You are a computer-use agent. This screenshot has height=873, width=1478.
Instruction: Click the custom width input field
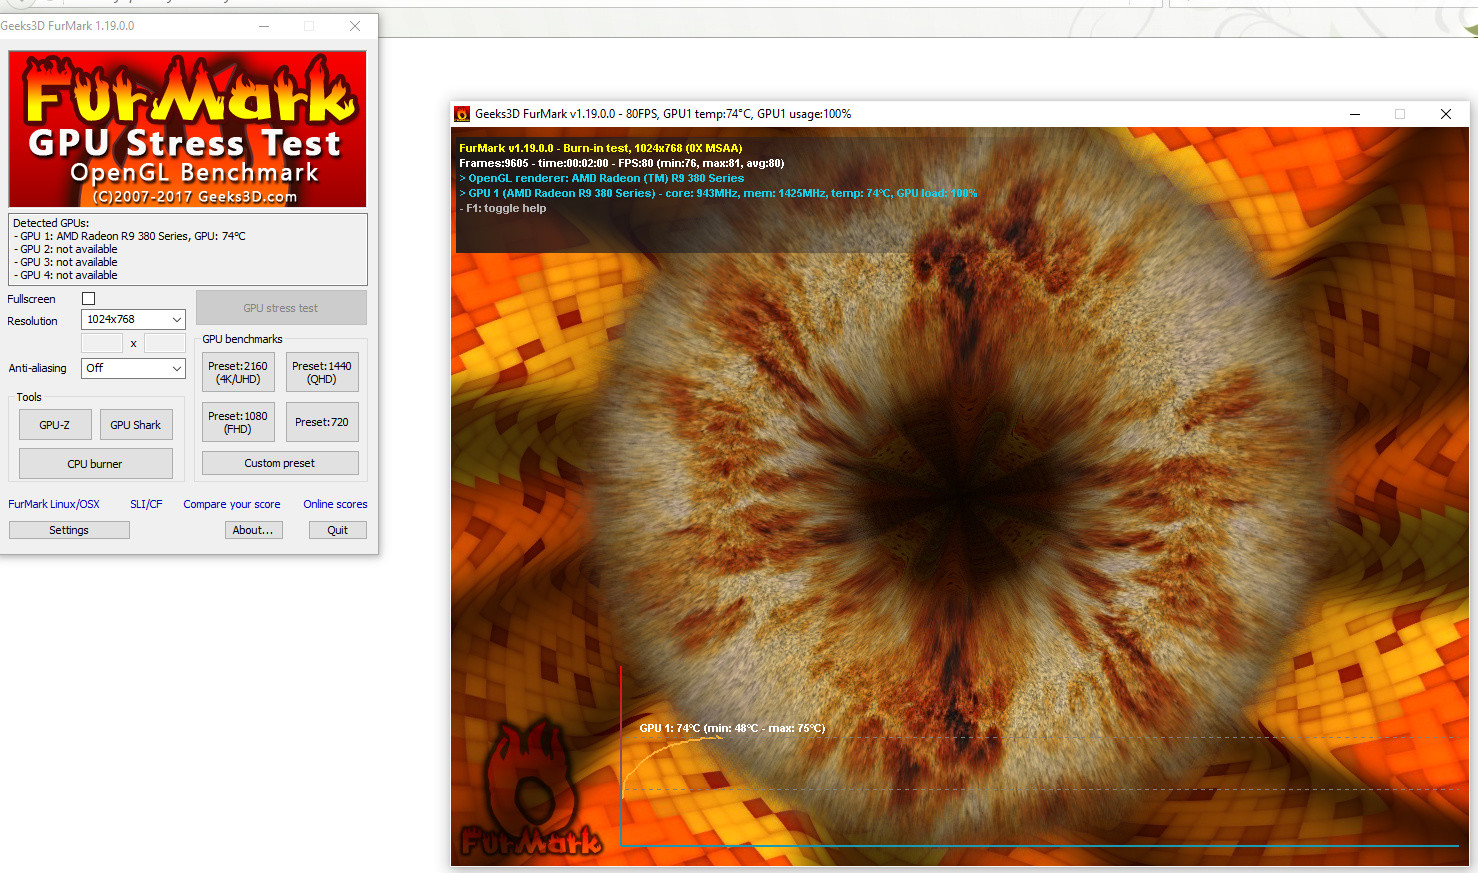(102, 343)
